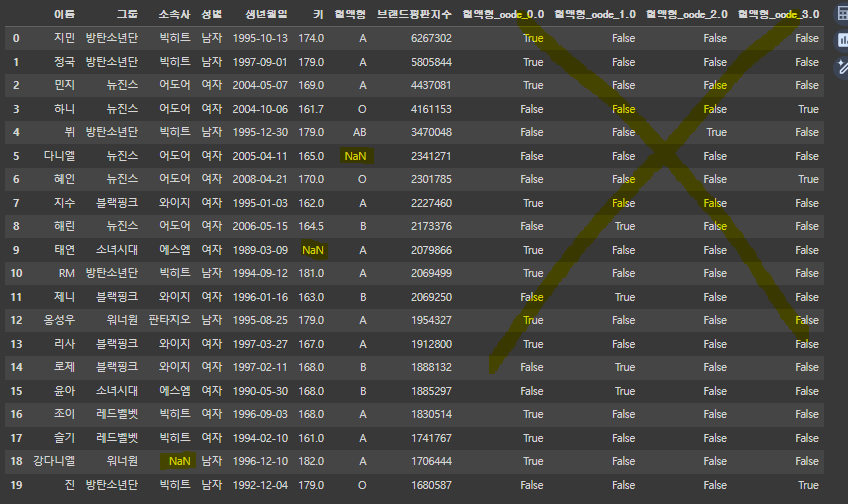The height and width of the screenshot is (504, 848).
Task: Click the 혈액형_code_0.0 column header
Action: pos(503,15)
